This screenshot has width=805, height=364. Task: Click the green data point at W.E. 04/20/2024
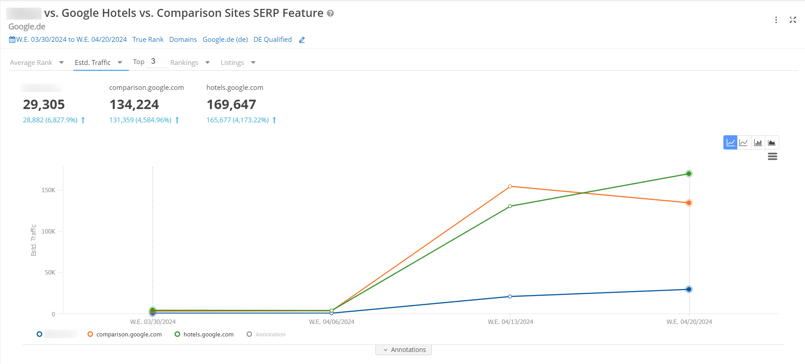688,174
